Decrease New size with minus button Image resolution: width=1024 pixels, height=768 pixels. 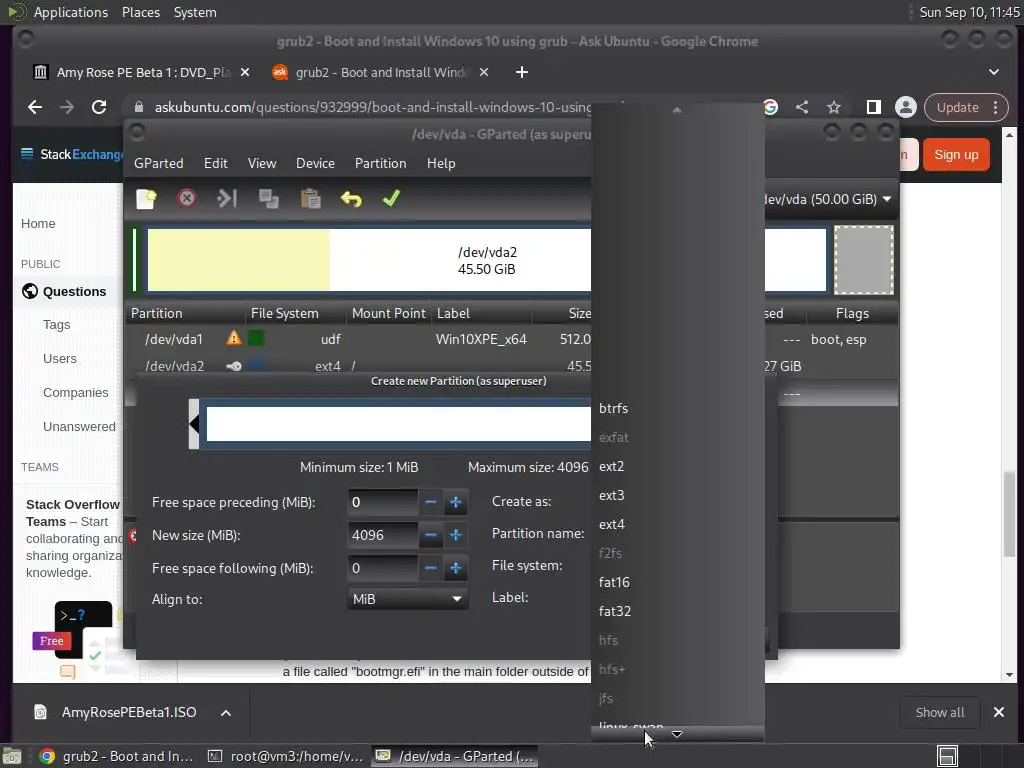(430, 536)
